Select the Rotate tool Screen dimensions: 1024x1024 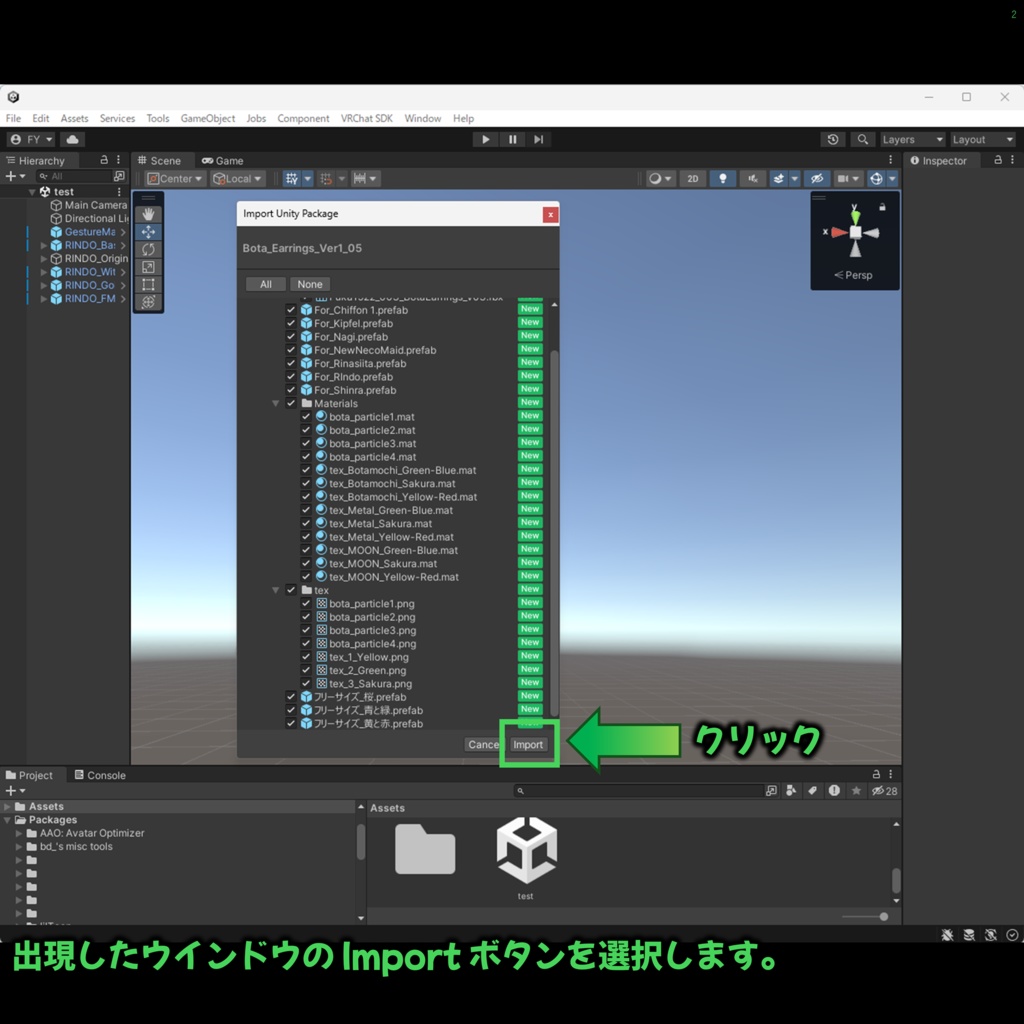click(148, 249)
